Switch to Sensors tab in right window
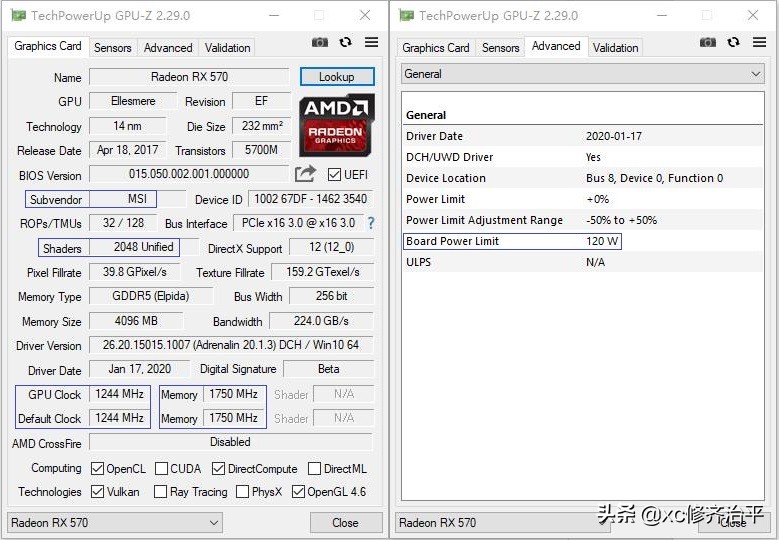779x540 pixels. [500, 48]
